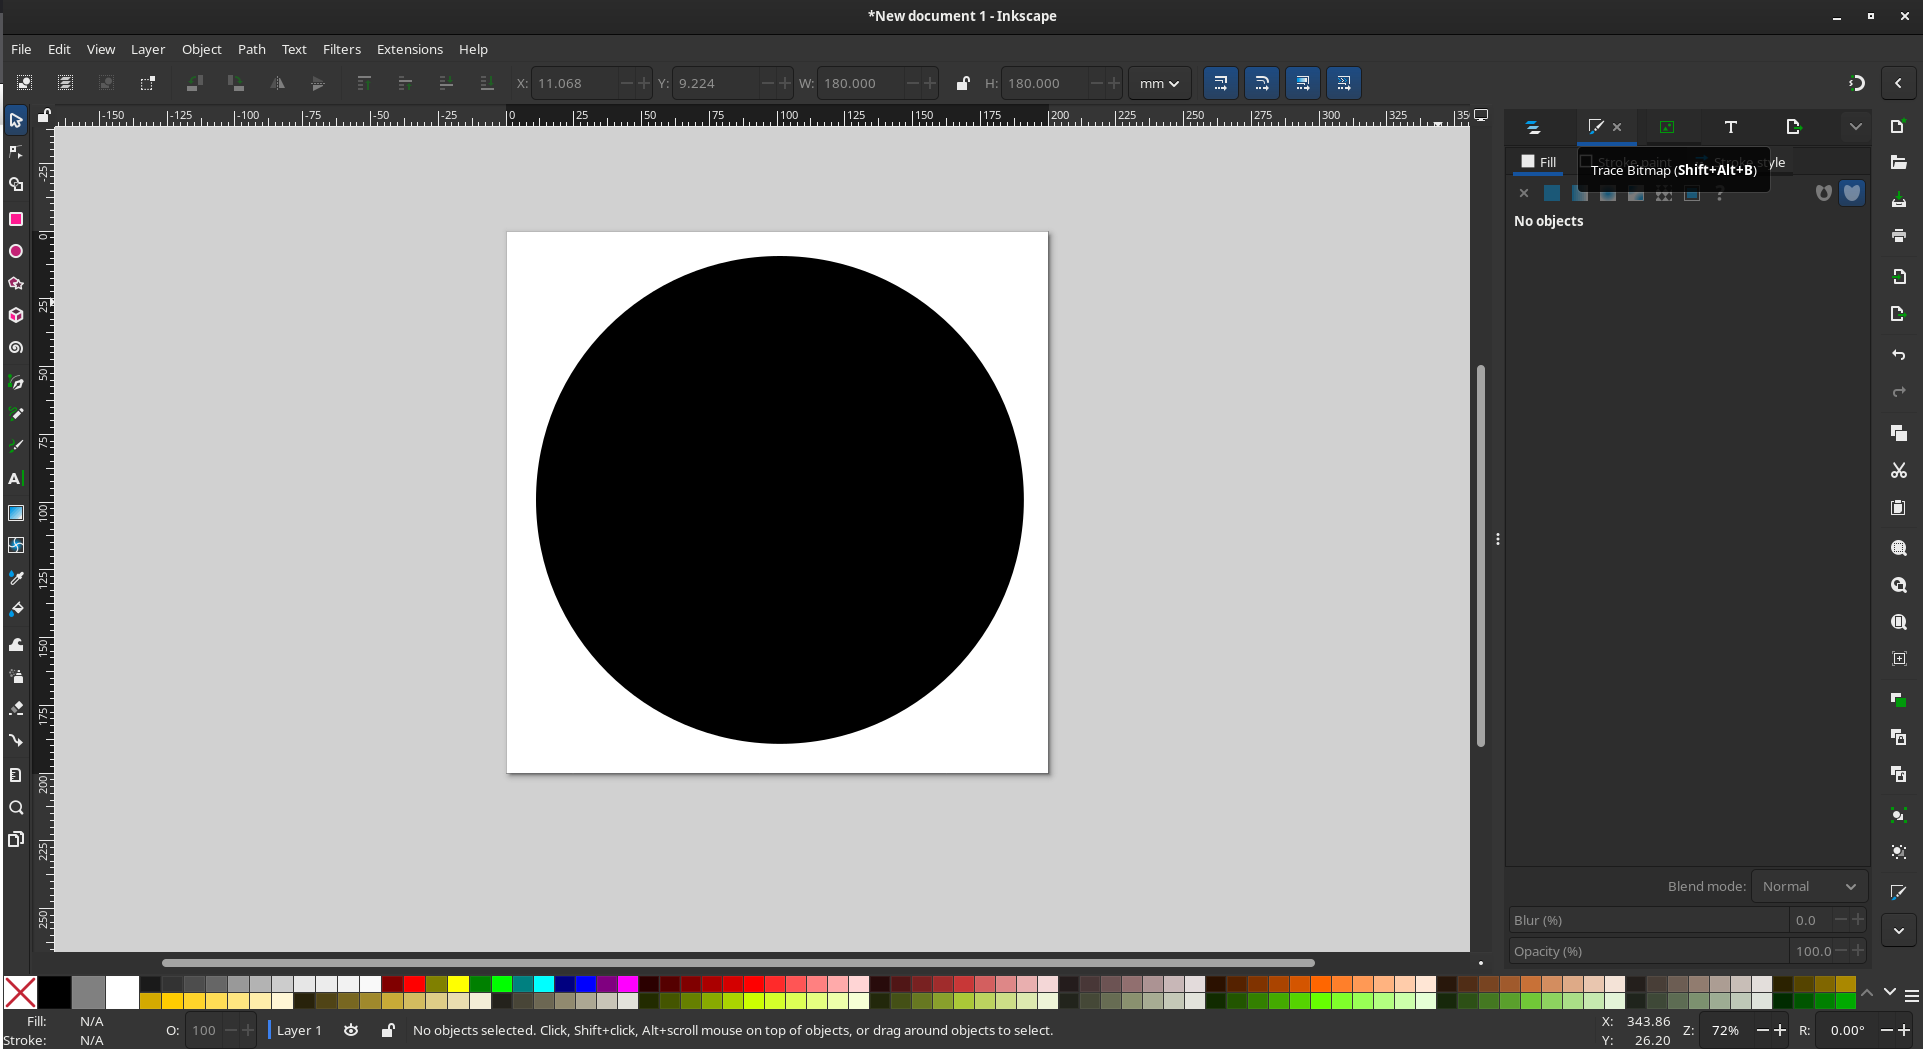Click the X position input field
The width and height of the screenshot is (1923, 1049).
click(x=574, y=83)
